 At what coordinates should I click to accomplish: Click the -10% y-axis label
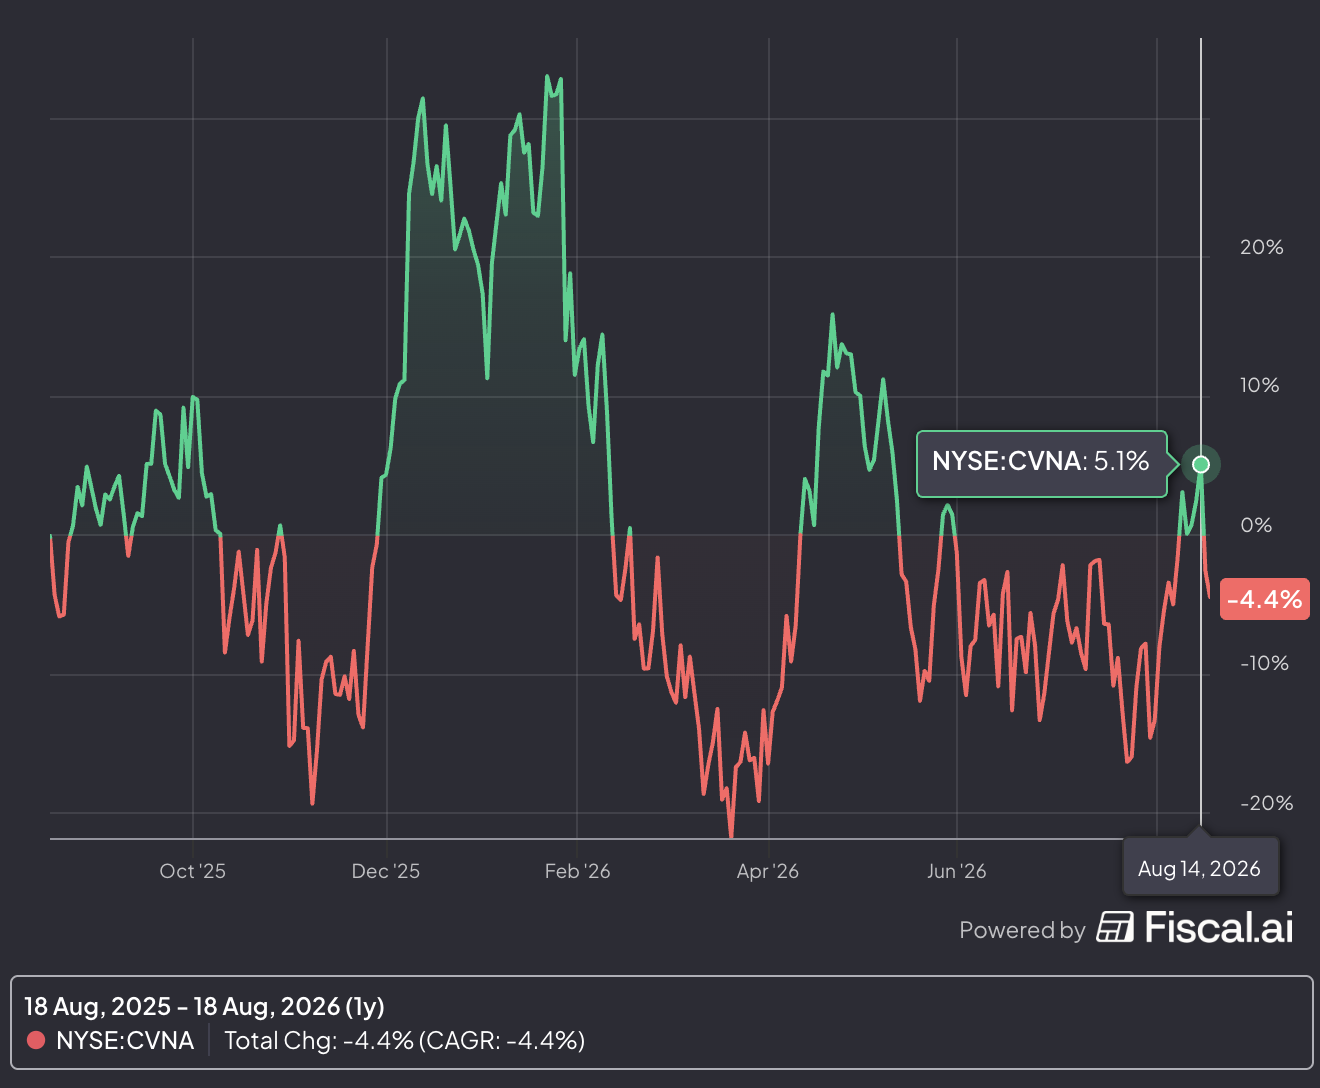click(x=1265, y=663)
